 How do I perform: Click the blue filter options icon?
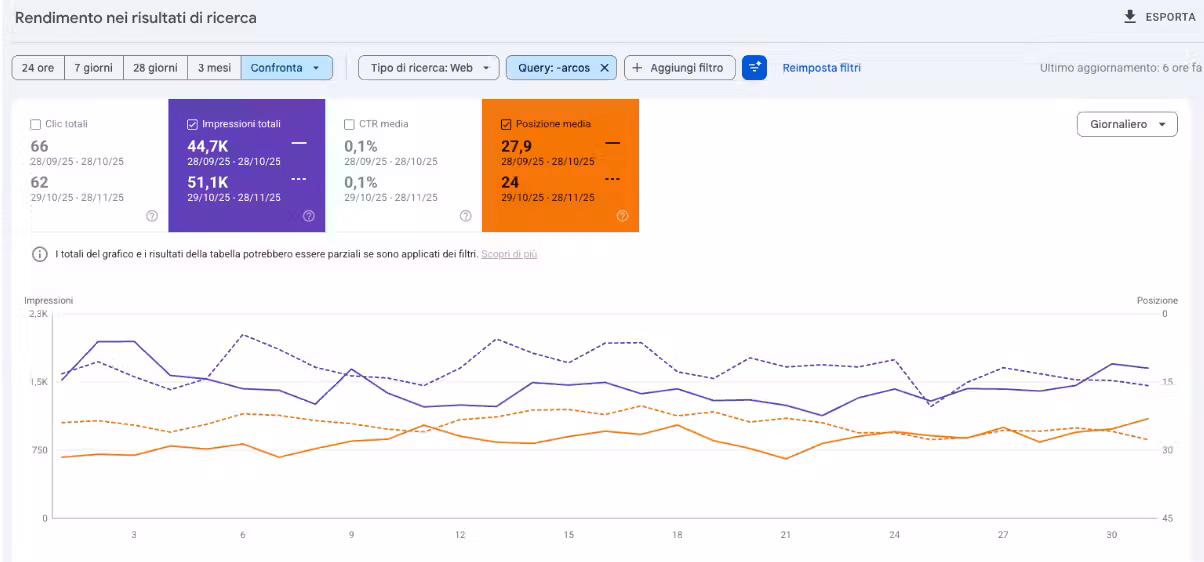(754, 68)
